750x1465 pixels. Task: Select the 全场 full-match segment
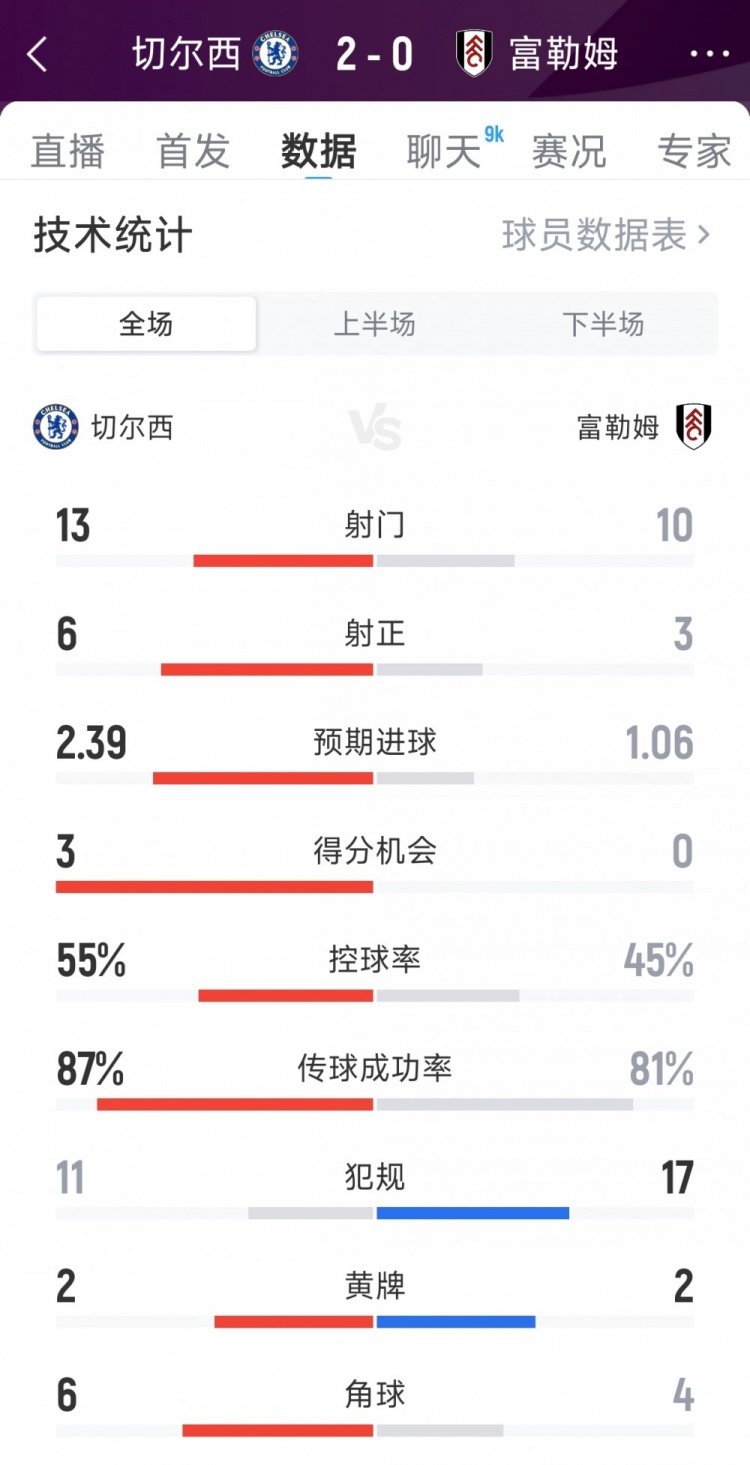click(146, 324)
